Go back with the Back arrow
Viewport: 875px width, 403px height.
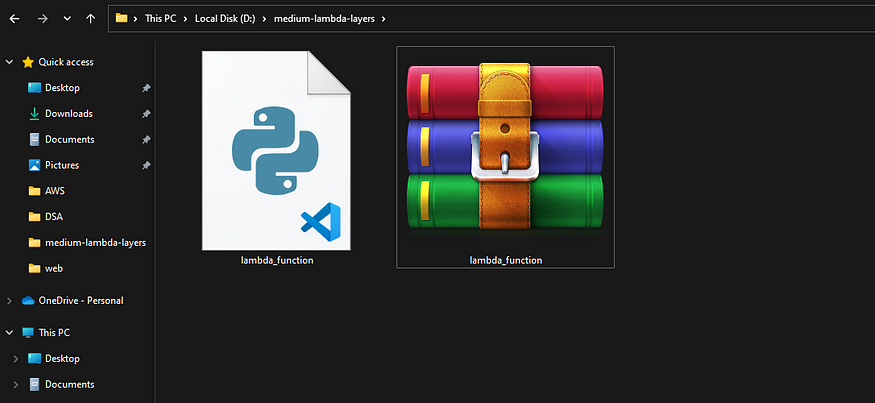[15, 18]
